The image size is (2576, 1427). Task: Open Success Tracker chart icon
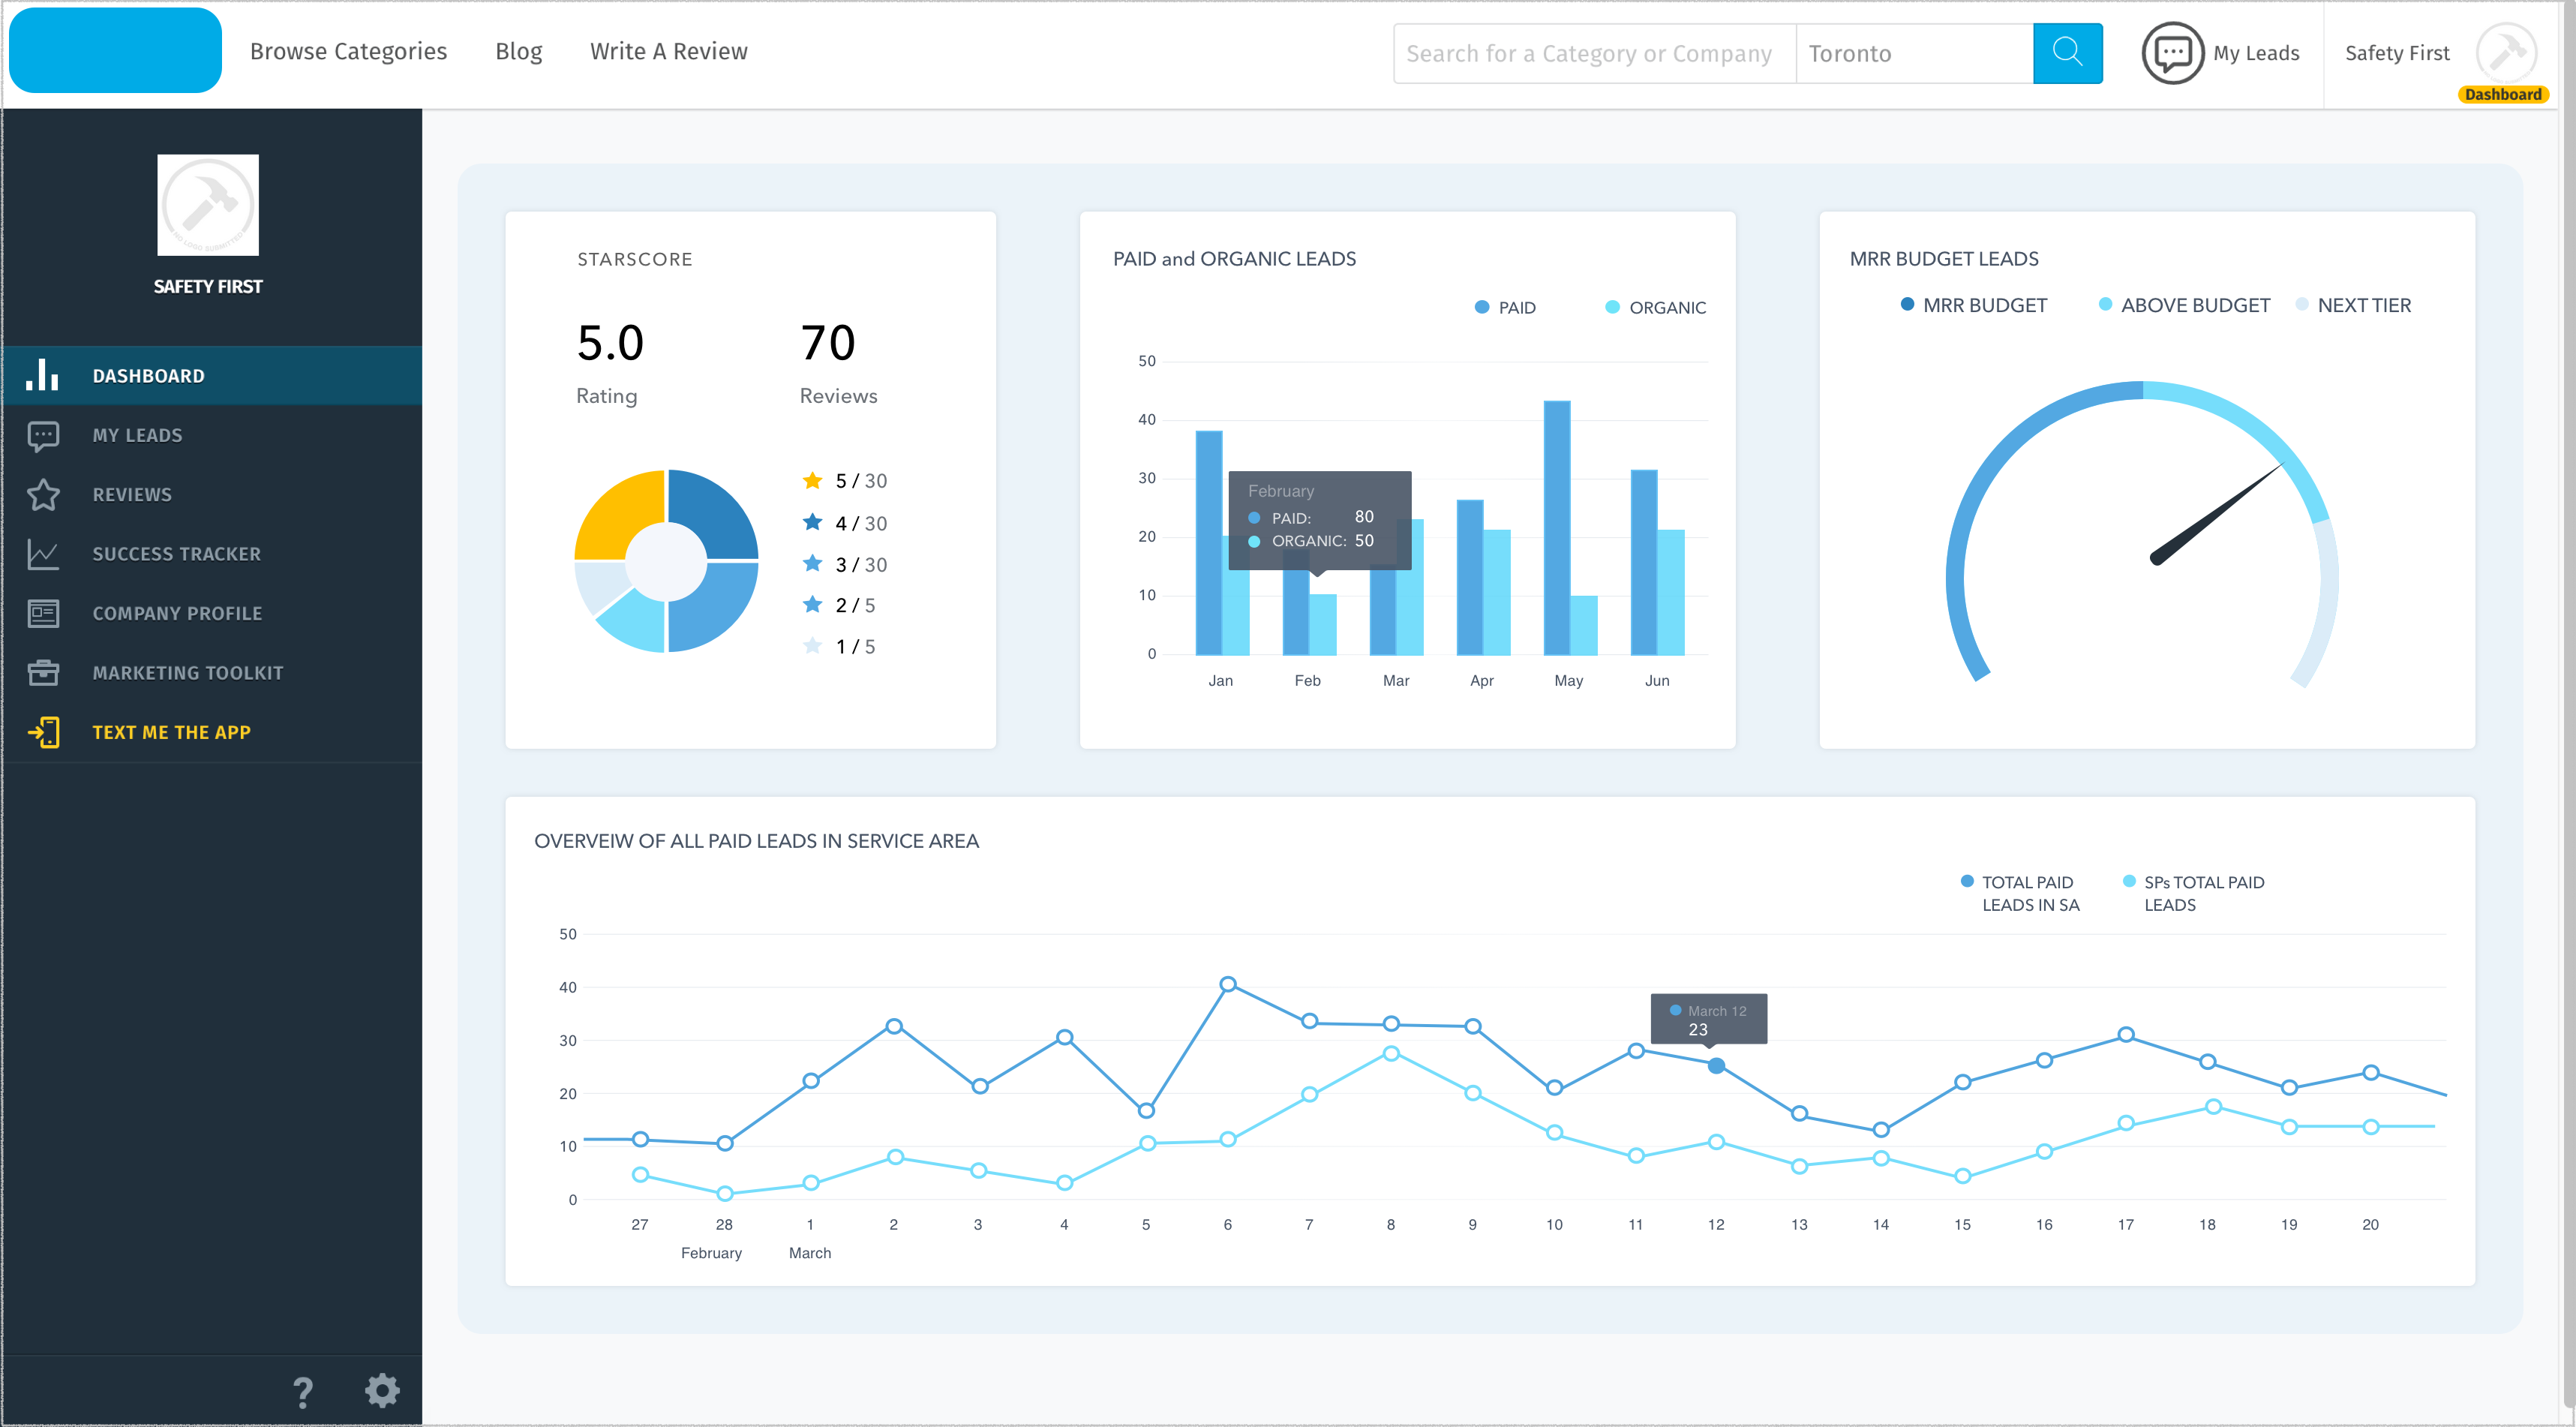(x=44, y=554)
